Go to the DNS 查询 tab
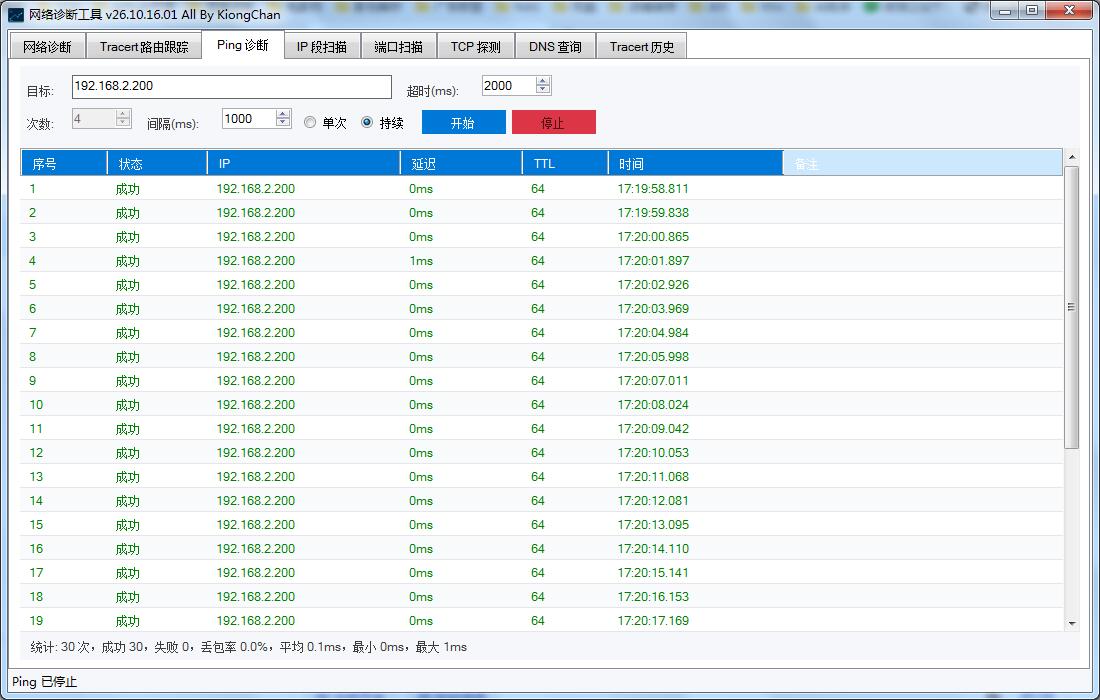1100x700 pixels. pos(555,47)
